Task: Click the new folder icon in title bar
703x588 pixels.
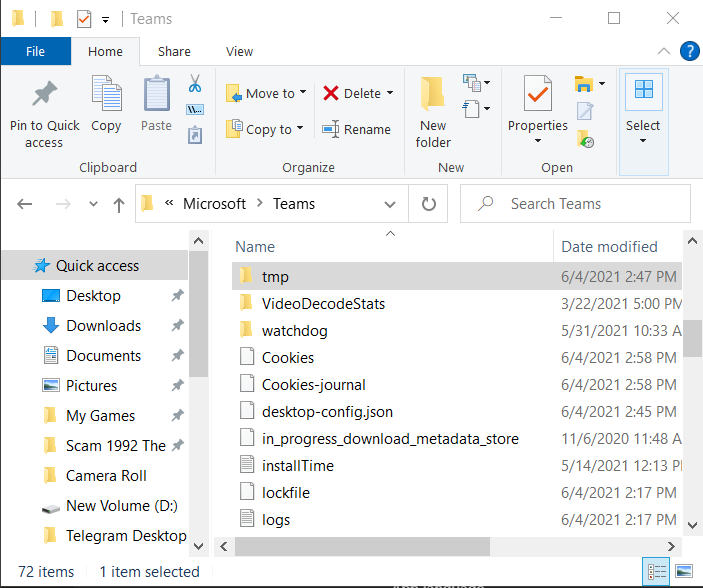Action: click(56, 19)
